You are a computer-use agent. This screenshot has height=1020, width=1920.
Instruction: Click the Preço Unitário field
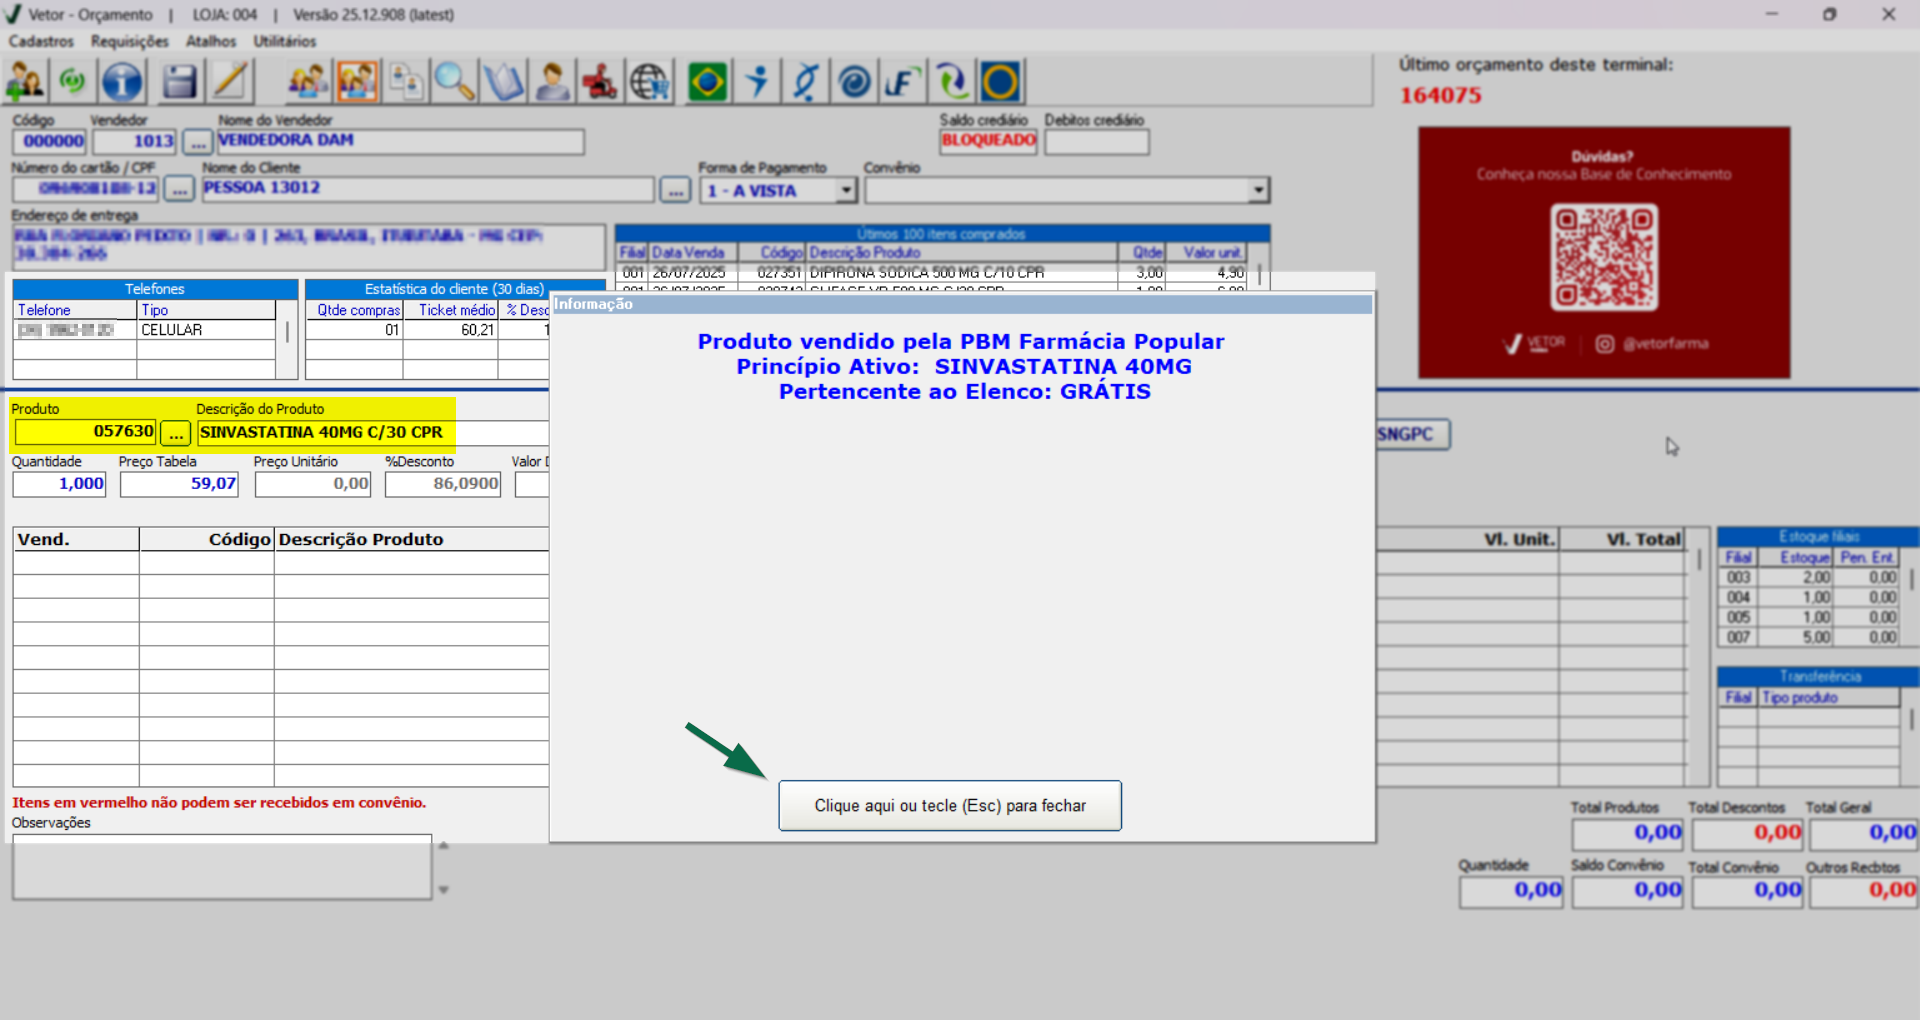click(x=313, y=484)
